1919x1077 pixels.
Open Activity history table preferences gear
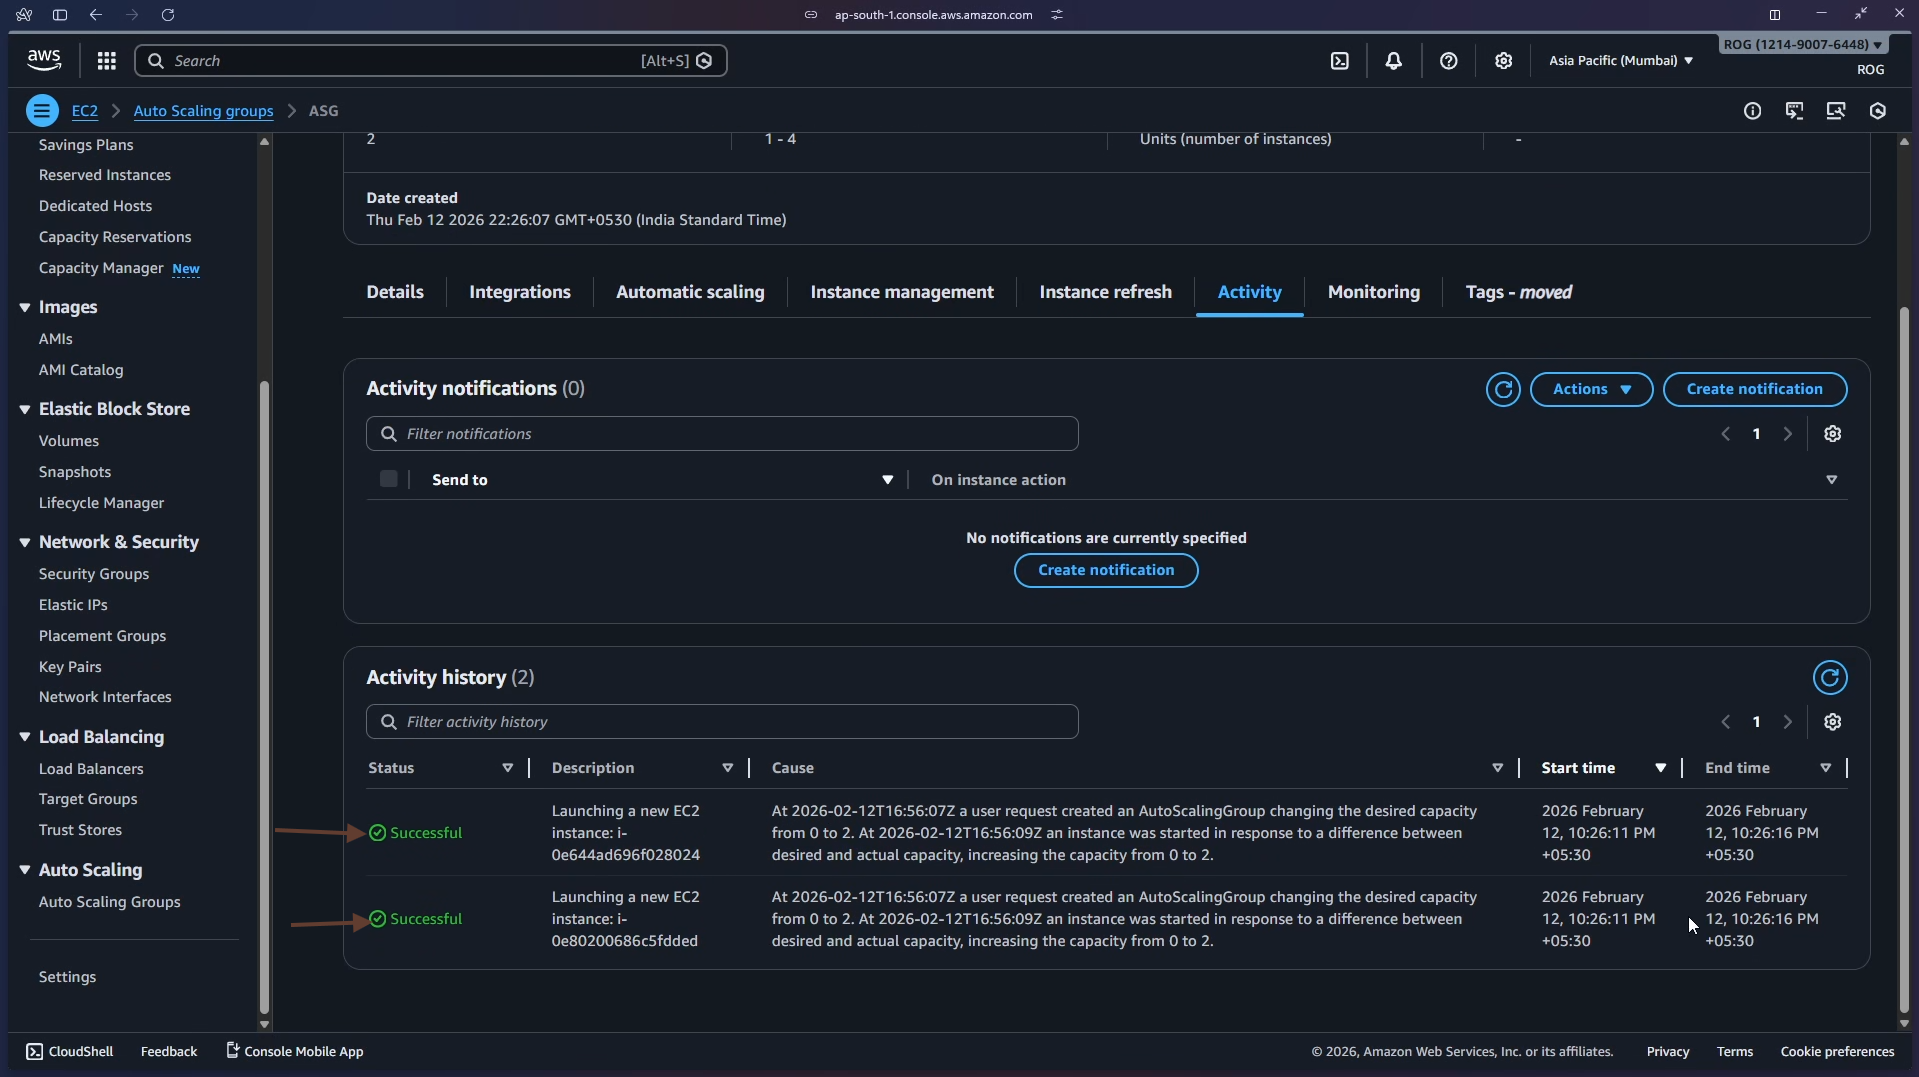click(1833, 721)
